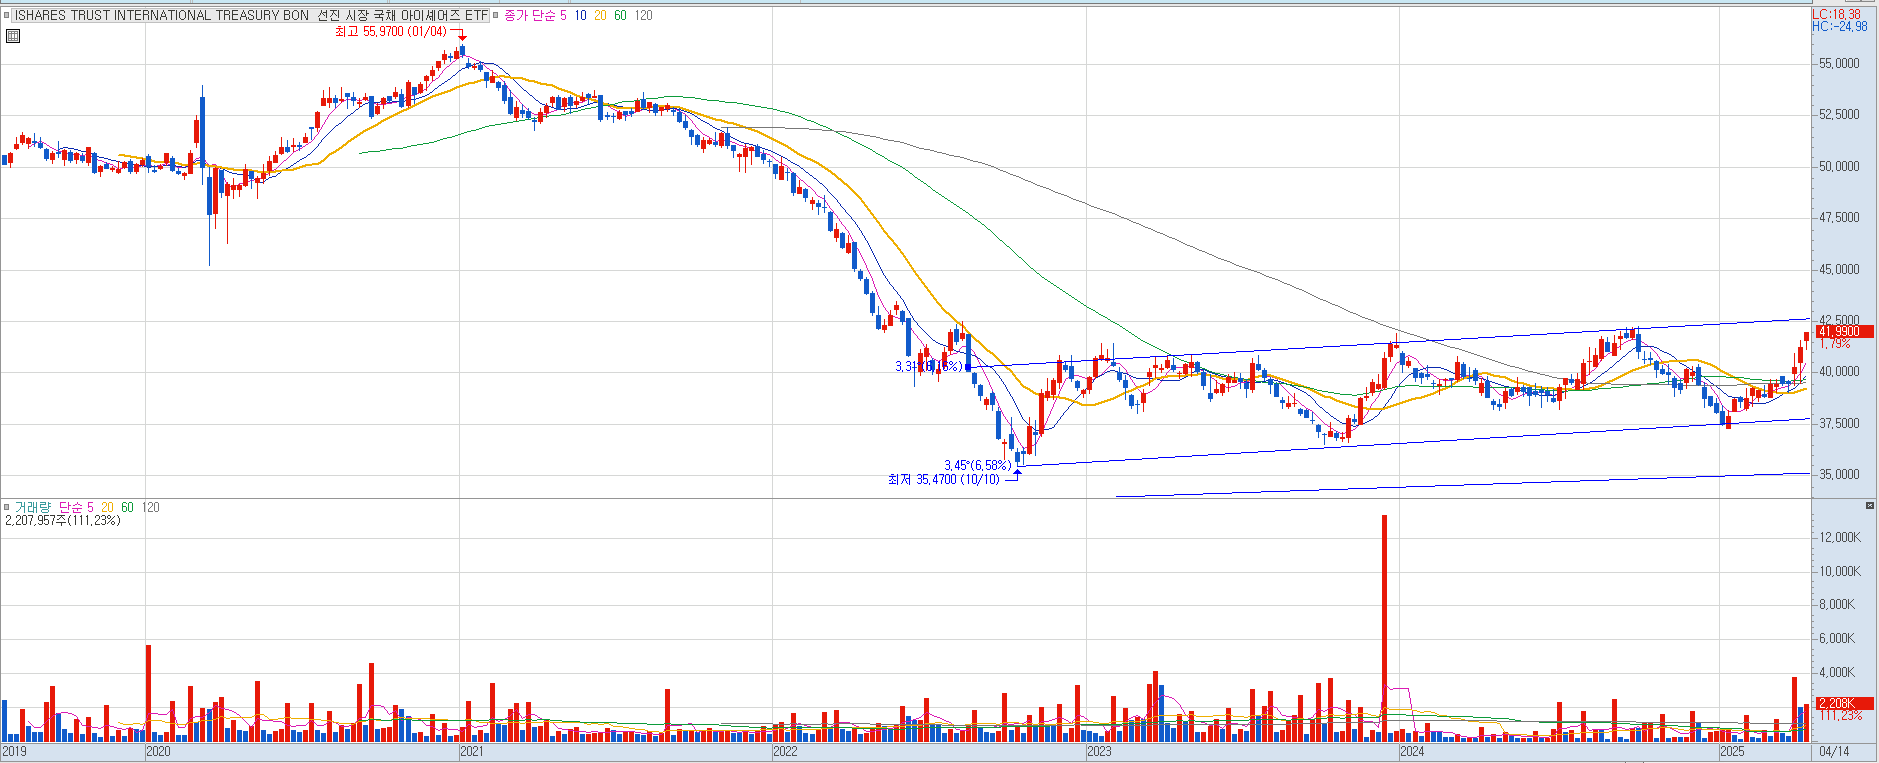This screenshot has width=1879, height=763.
Task: Click the 종가 단순 5 moving average label
Action: (535, 16)
